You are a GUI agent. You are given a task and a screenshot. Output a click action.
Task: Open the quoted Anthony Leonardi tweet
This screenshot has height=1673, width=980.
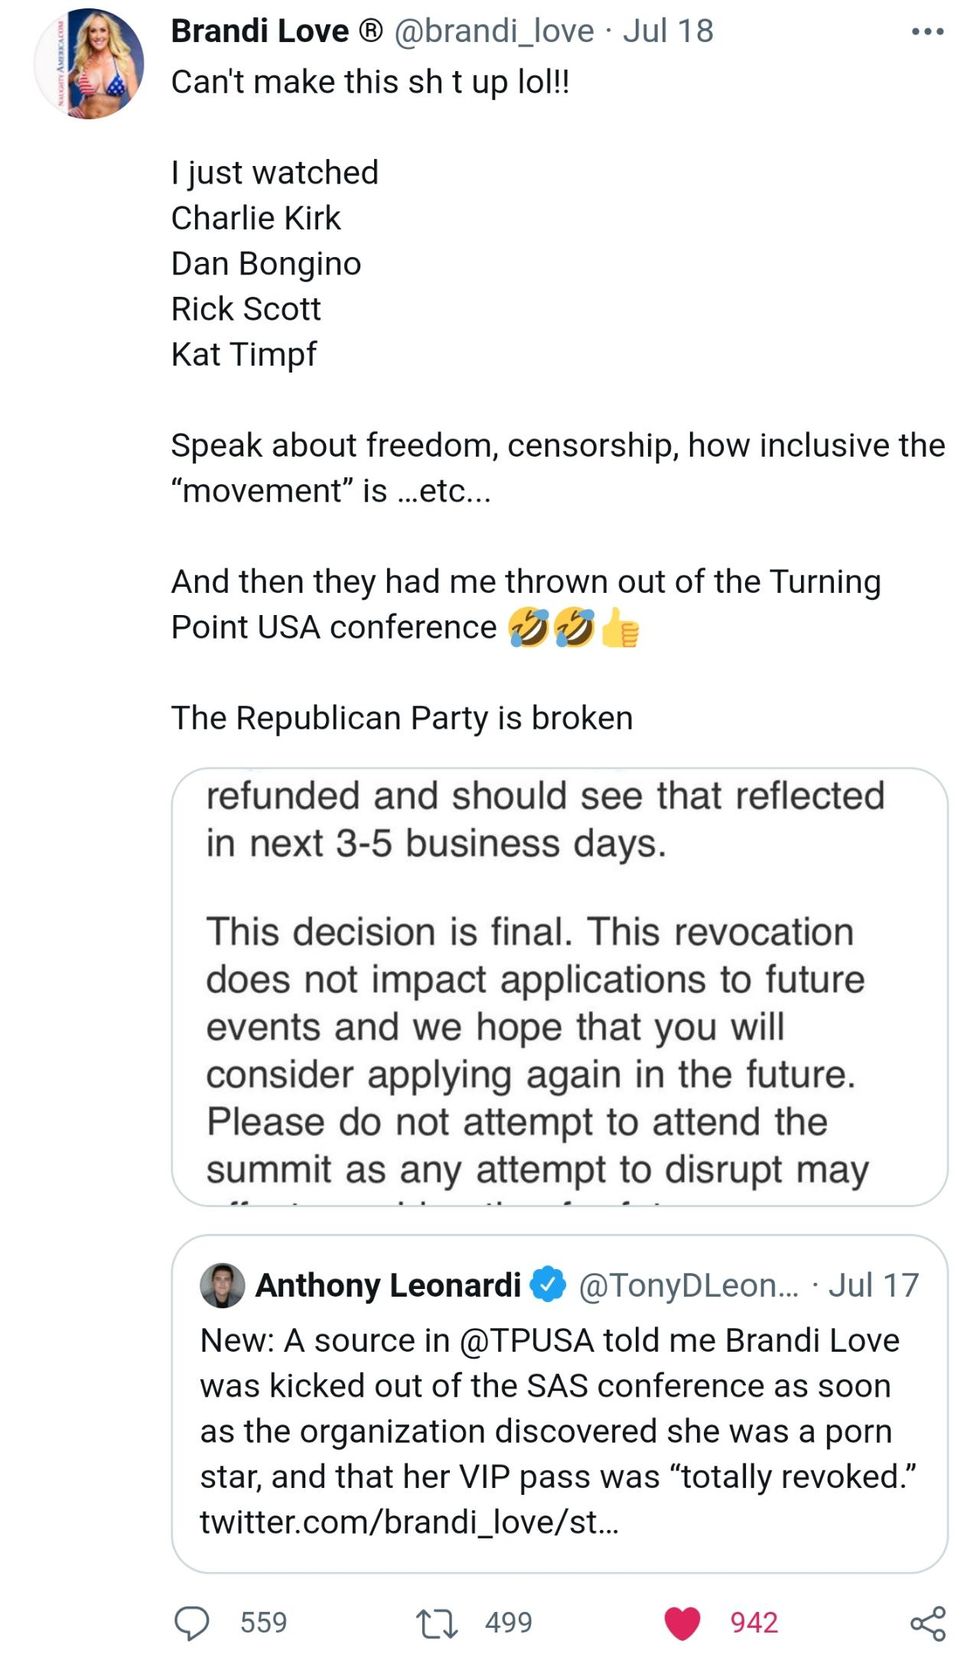click(x=559, y=1430)
